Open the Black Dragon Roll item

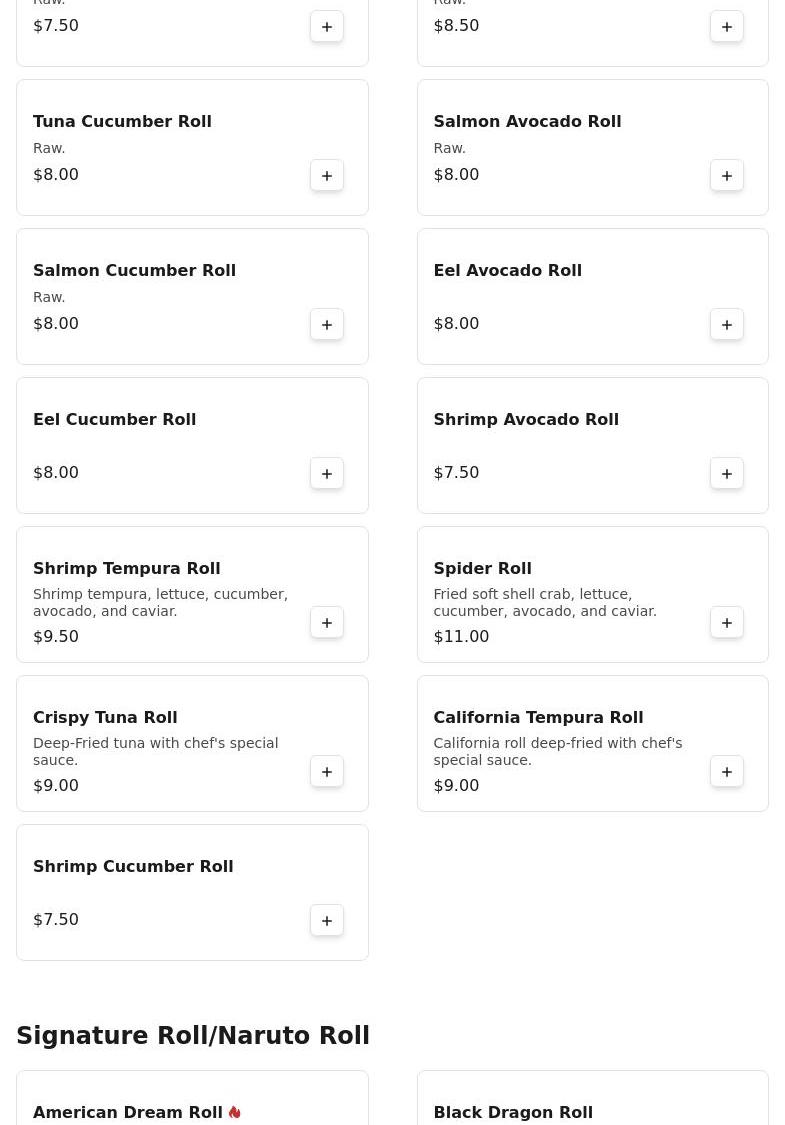click(512, 1112)
